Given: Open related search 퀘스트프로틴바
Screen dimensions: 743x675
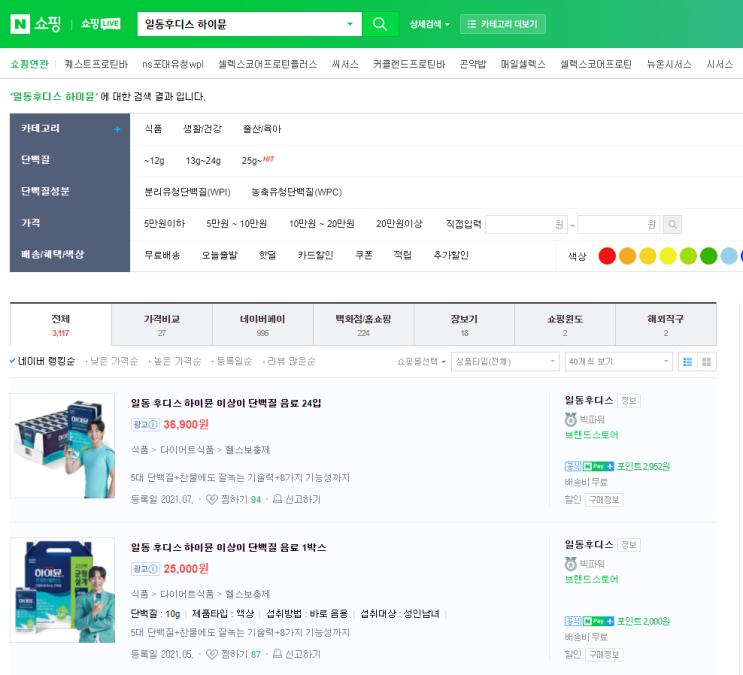Looking at the screenshot, I should coord(96,64).
